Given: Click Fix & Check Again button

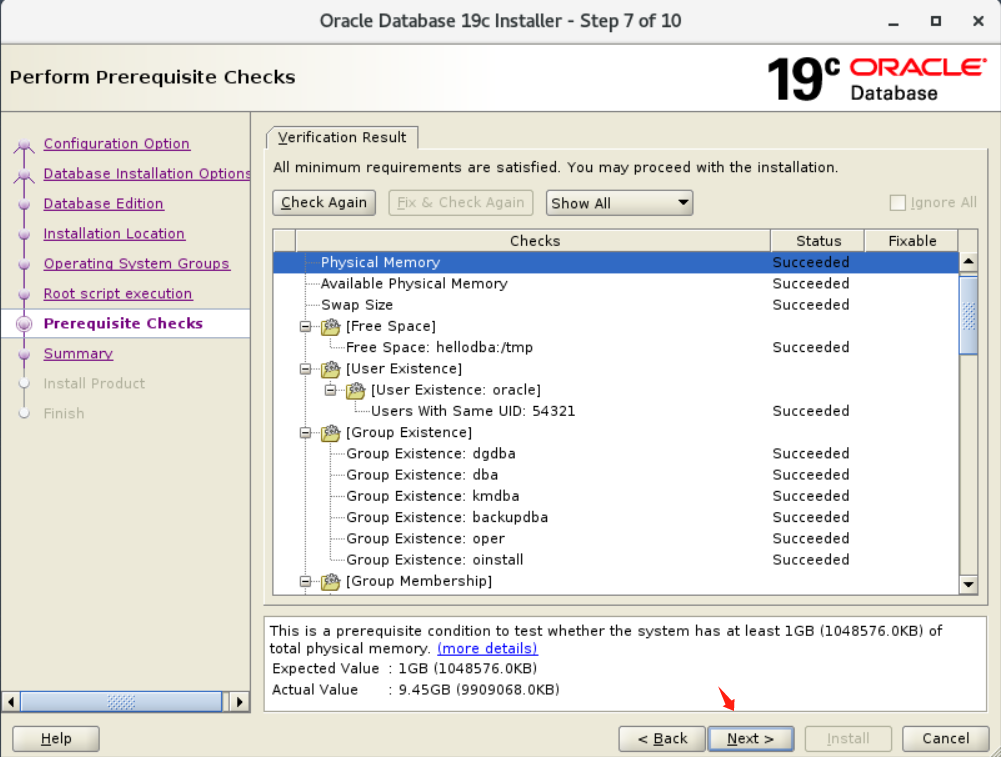Looking at the screenshot, I should tap(460, 203).
